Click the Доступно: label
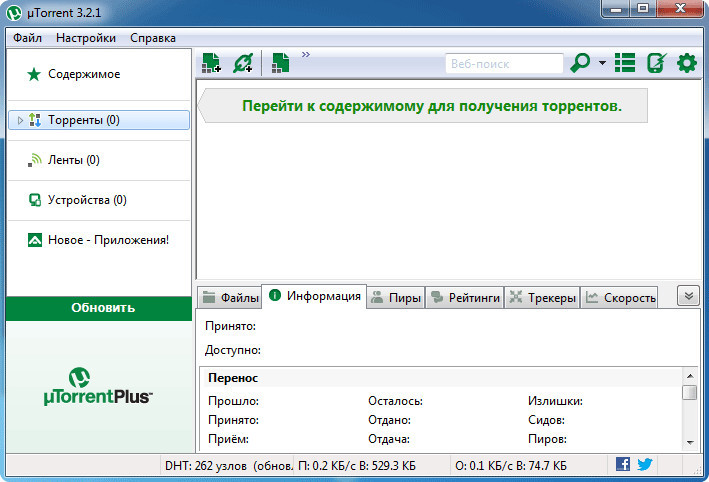The image size is (709, 482). 233,350
